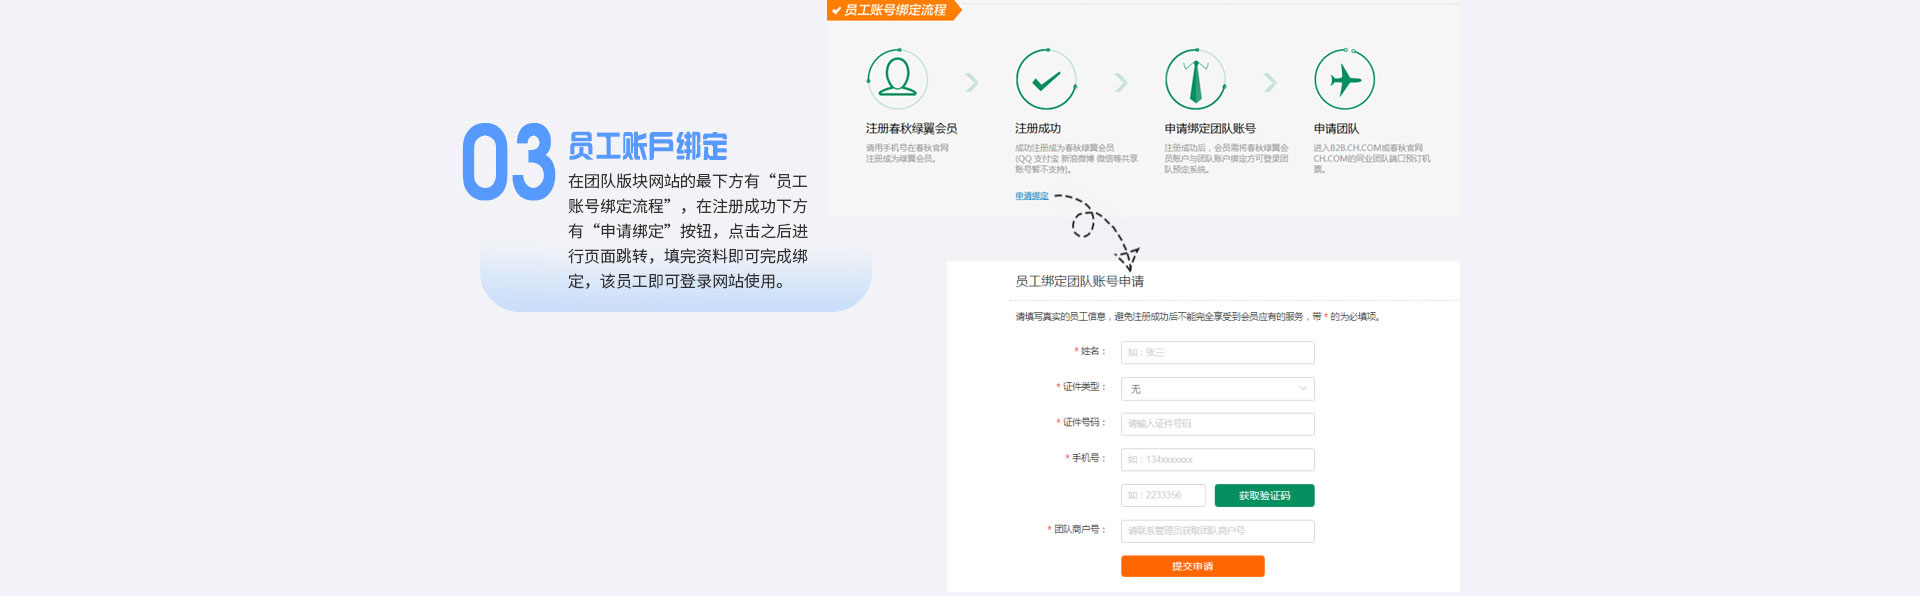This screenshot has width=1920, height=596.
Task: Click the 姓名 input field
Action: pos(1217,353)
